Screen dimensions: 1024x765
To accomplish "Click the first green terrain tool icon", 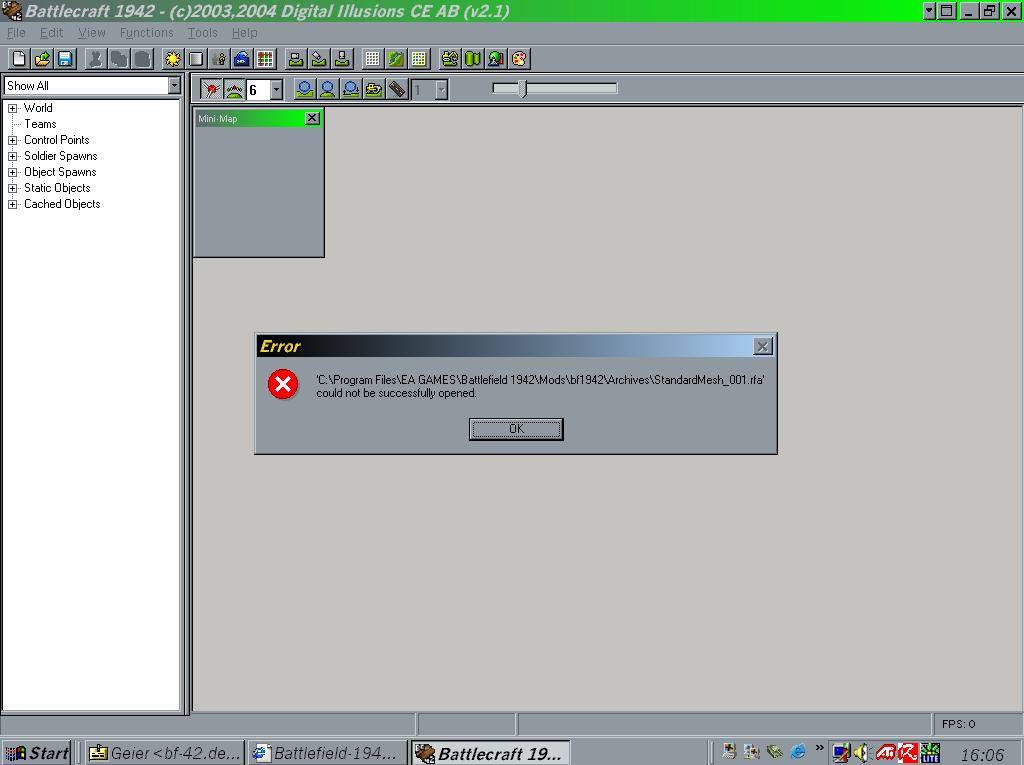I will click(296, 59).
